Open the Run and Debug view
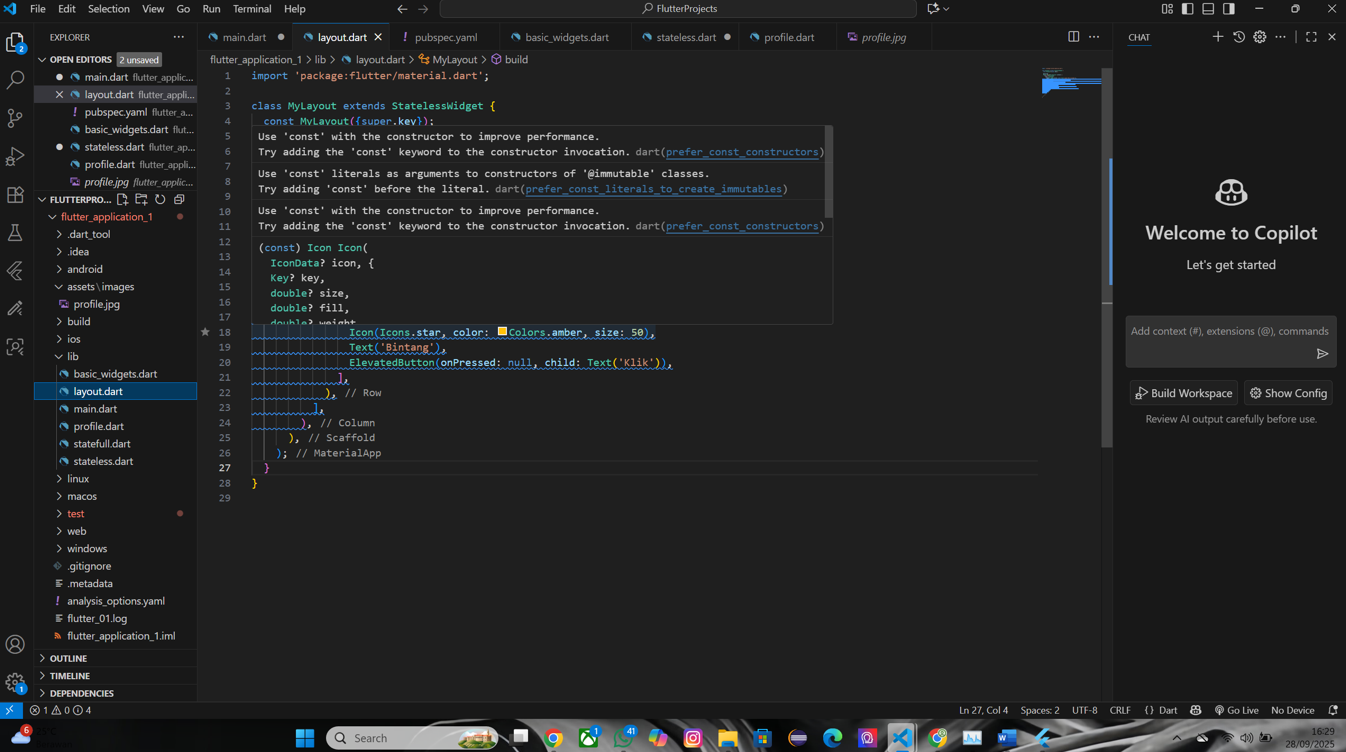 pos(15,156)
